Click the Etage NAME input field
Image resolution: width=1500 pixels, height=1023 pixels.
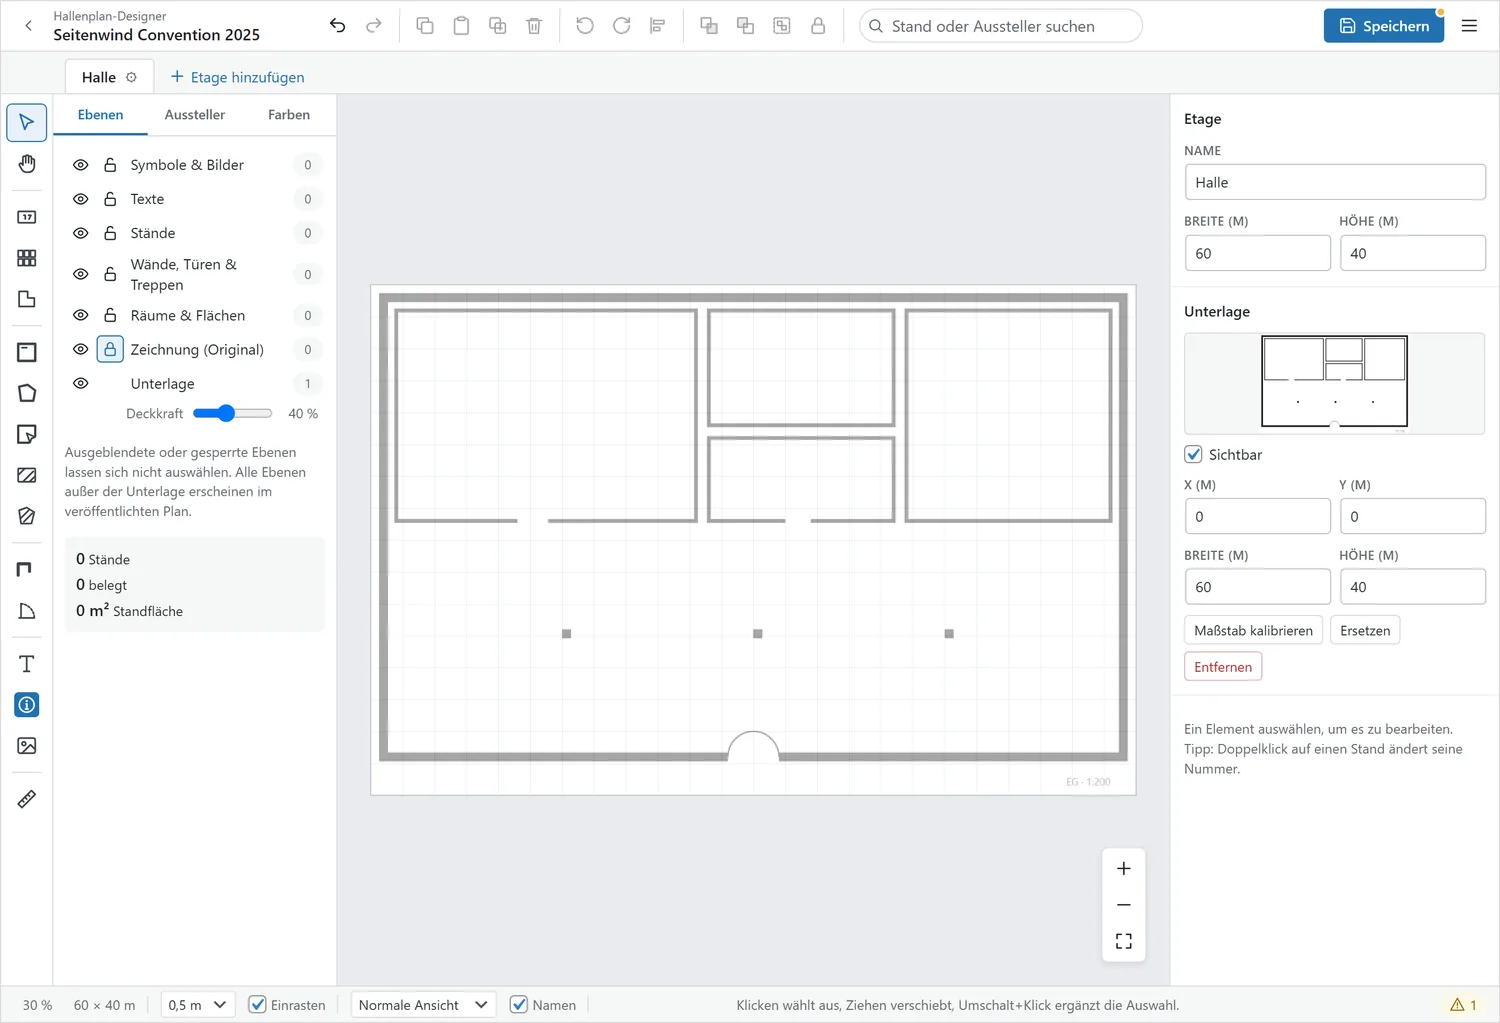(x=1335, y=183)
